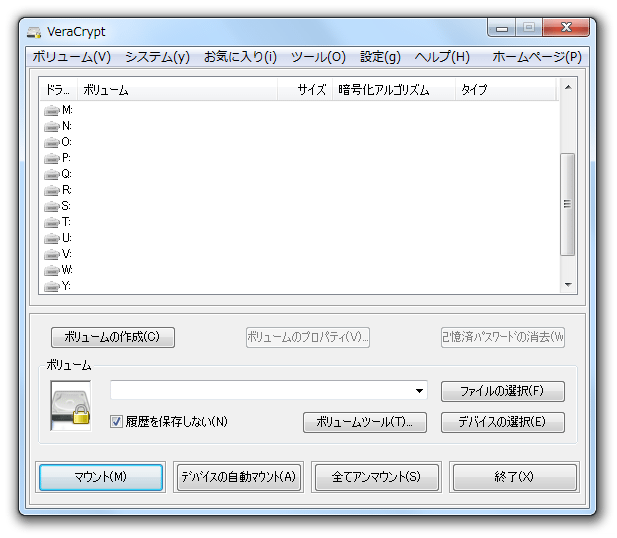Viewport: 617px width, 538px height.
Task: Open the ボリューム(V) menu
Action: 72,57
